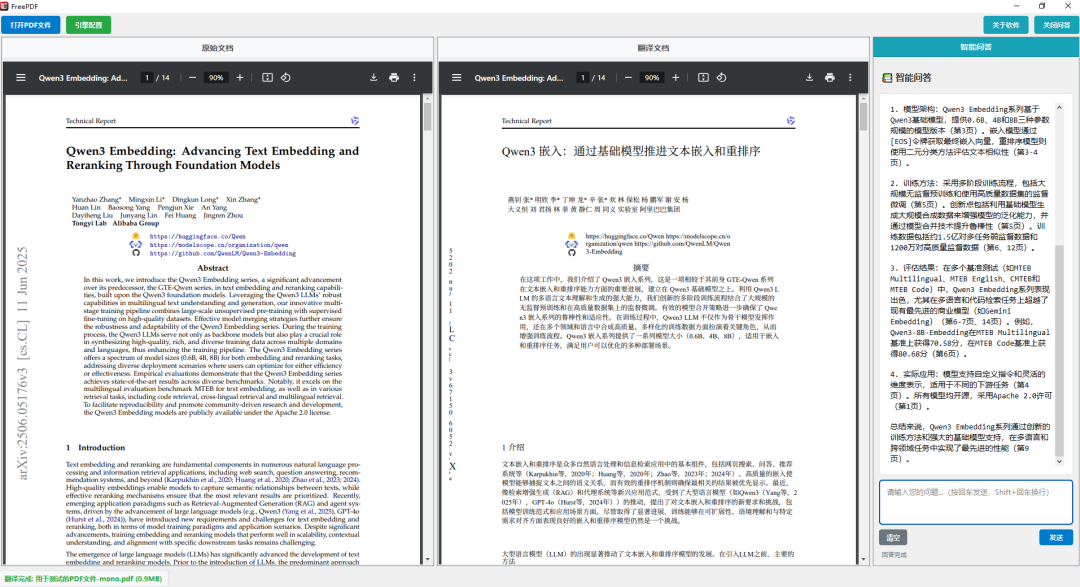Screen dimensions: 1080x587
Task: Click the 90% zoom field in translated viewer
Action: coord(651,77)
